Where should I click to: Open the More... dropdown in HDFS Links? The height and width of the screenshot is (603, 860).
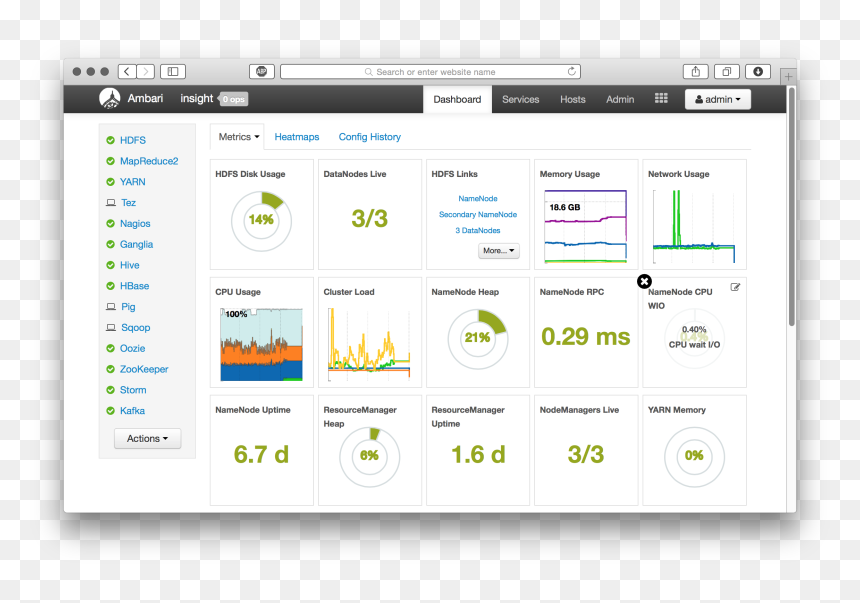pyautogui.click(x=499, y=251)
